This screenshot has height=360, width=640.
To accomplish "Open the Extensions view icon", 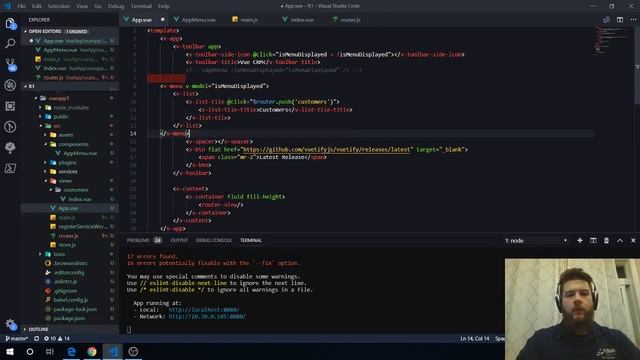I will [x=10, y=106].
